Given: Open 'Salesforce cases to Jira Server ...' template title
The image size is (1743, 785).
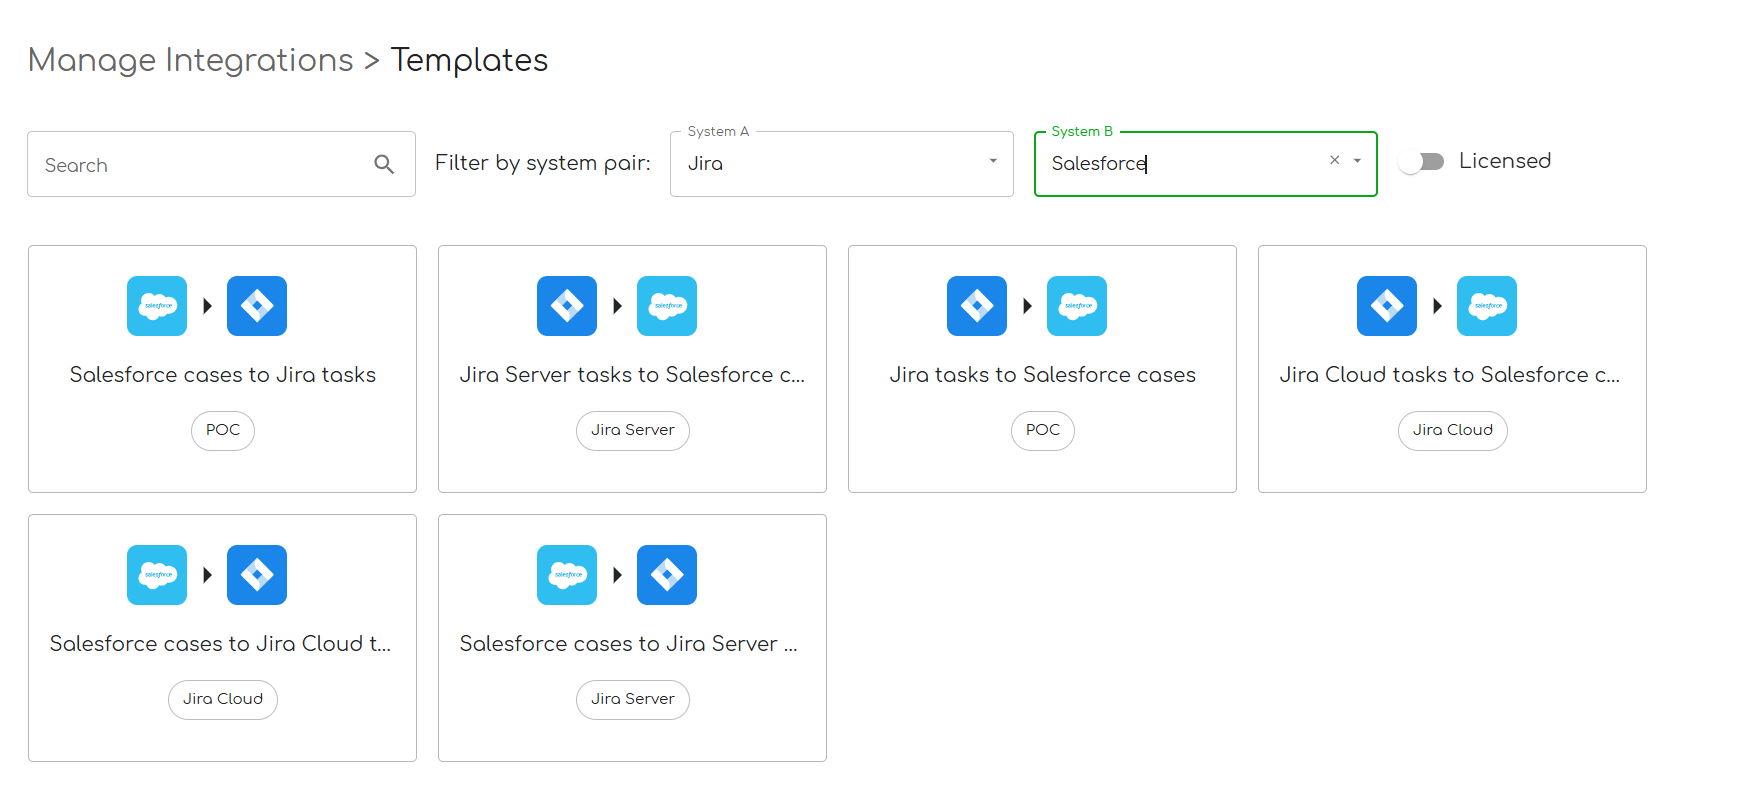Looking at the screenshot, I should tap(629, 644).
